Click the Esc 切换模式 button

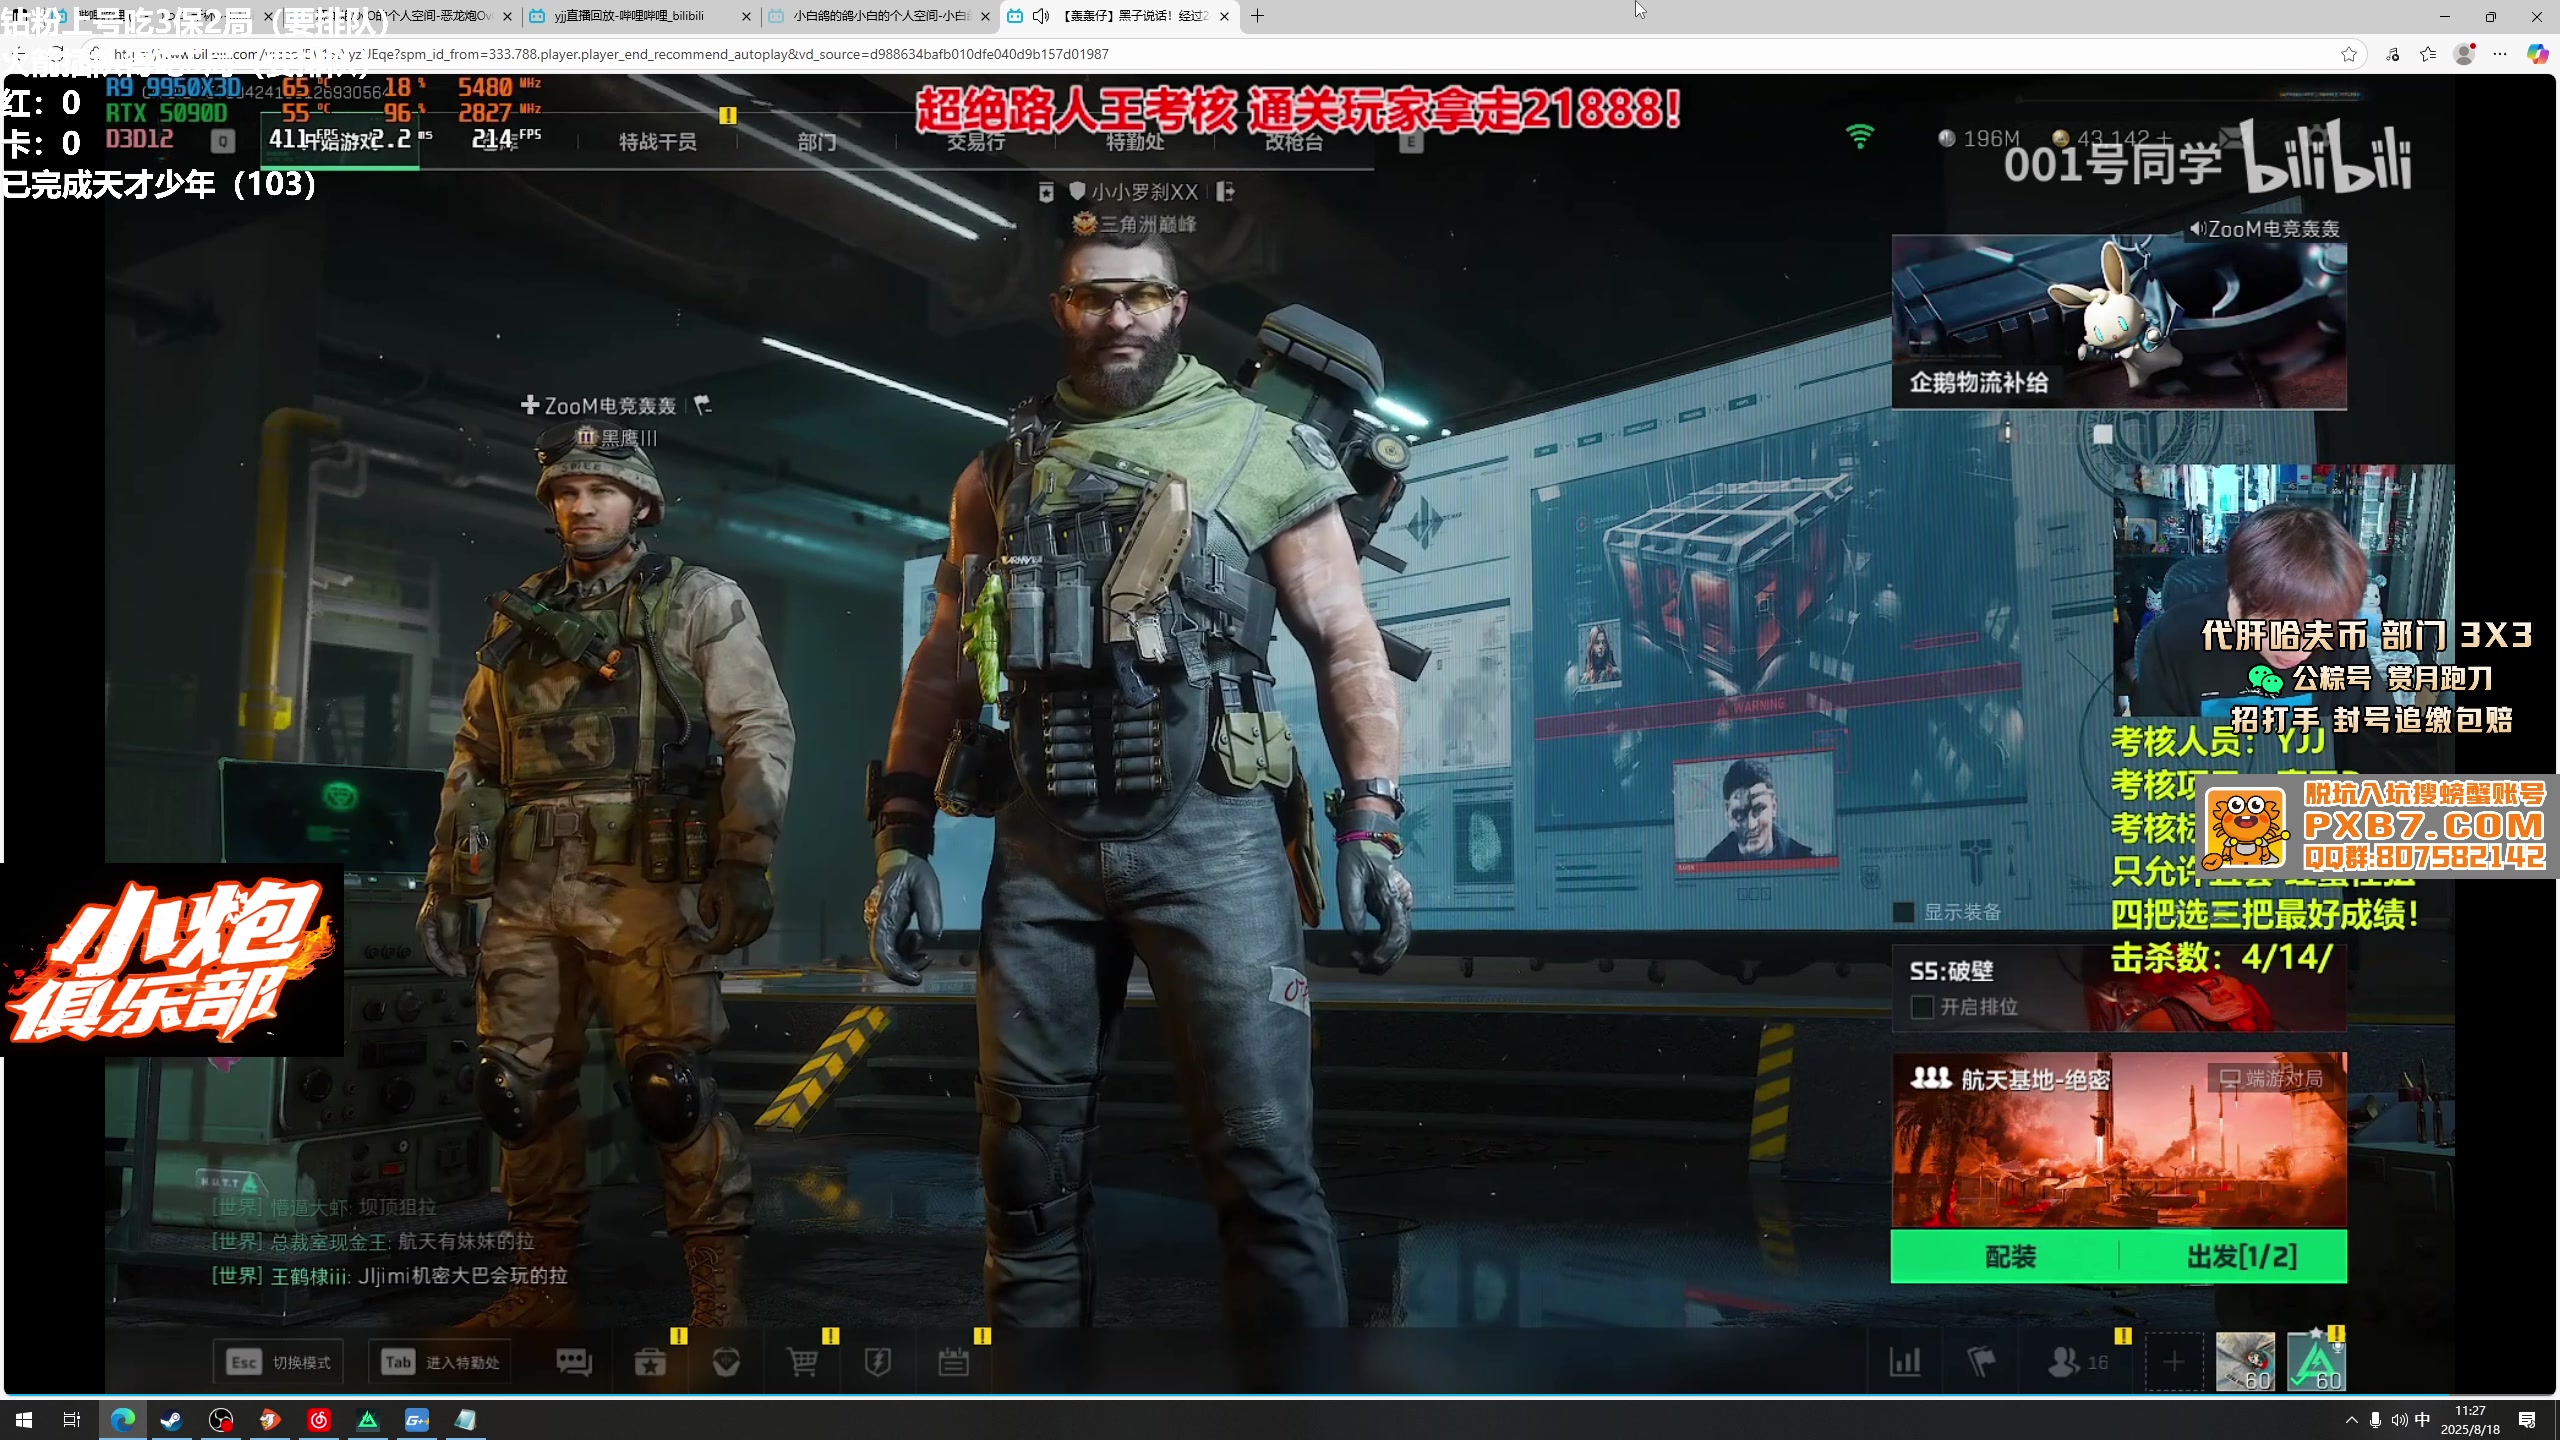278,1362
